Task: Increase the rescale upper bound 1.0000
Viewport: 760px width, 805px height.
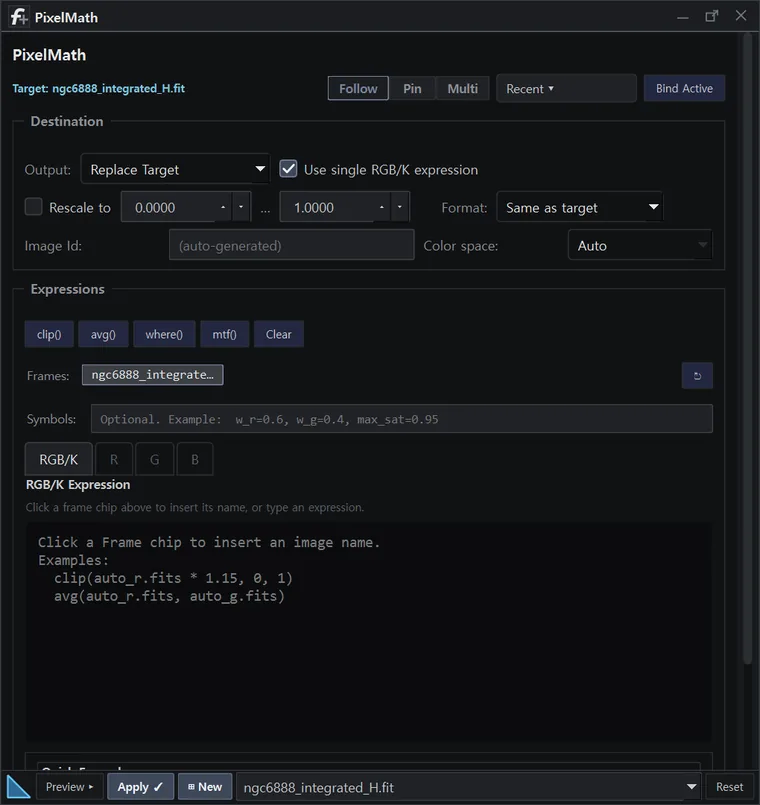Action: coord(382,207)
